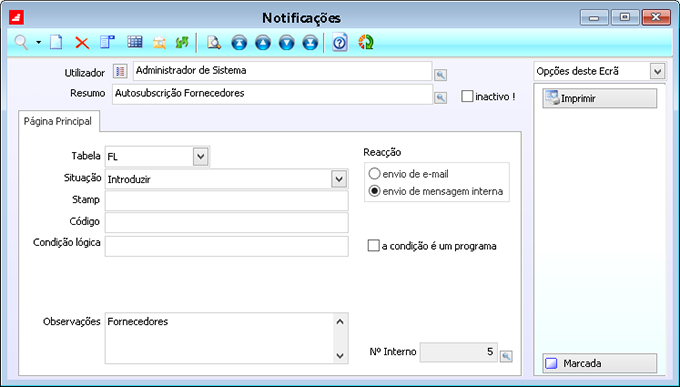The image size is (680, 387).
Task: Click the Condição lógica input field
Action: pos(226,246)
